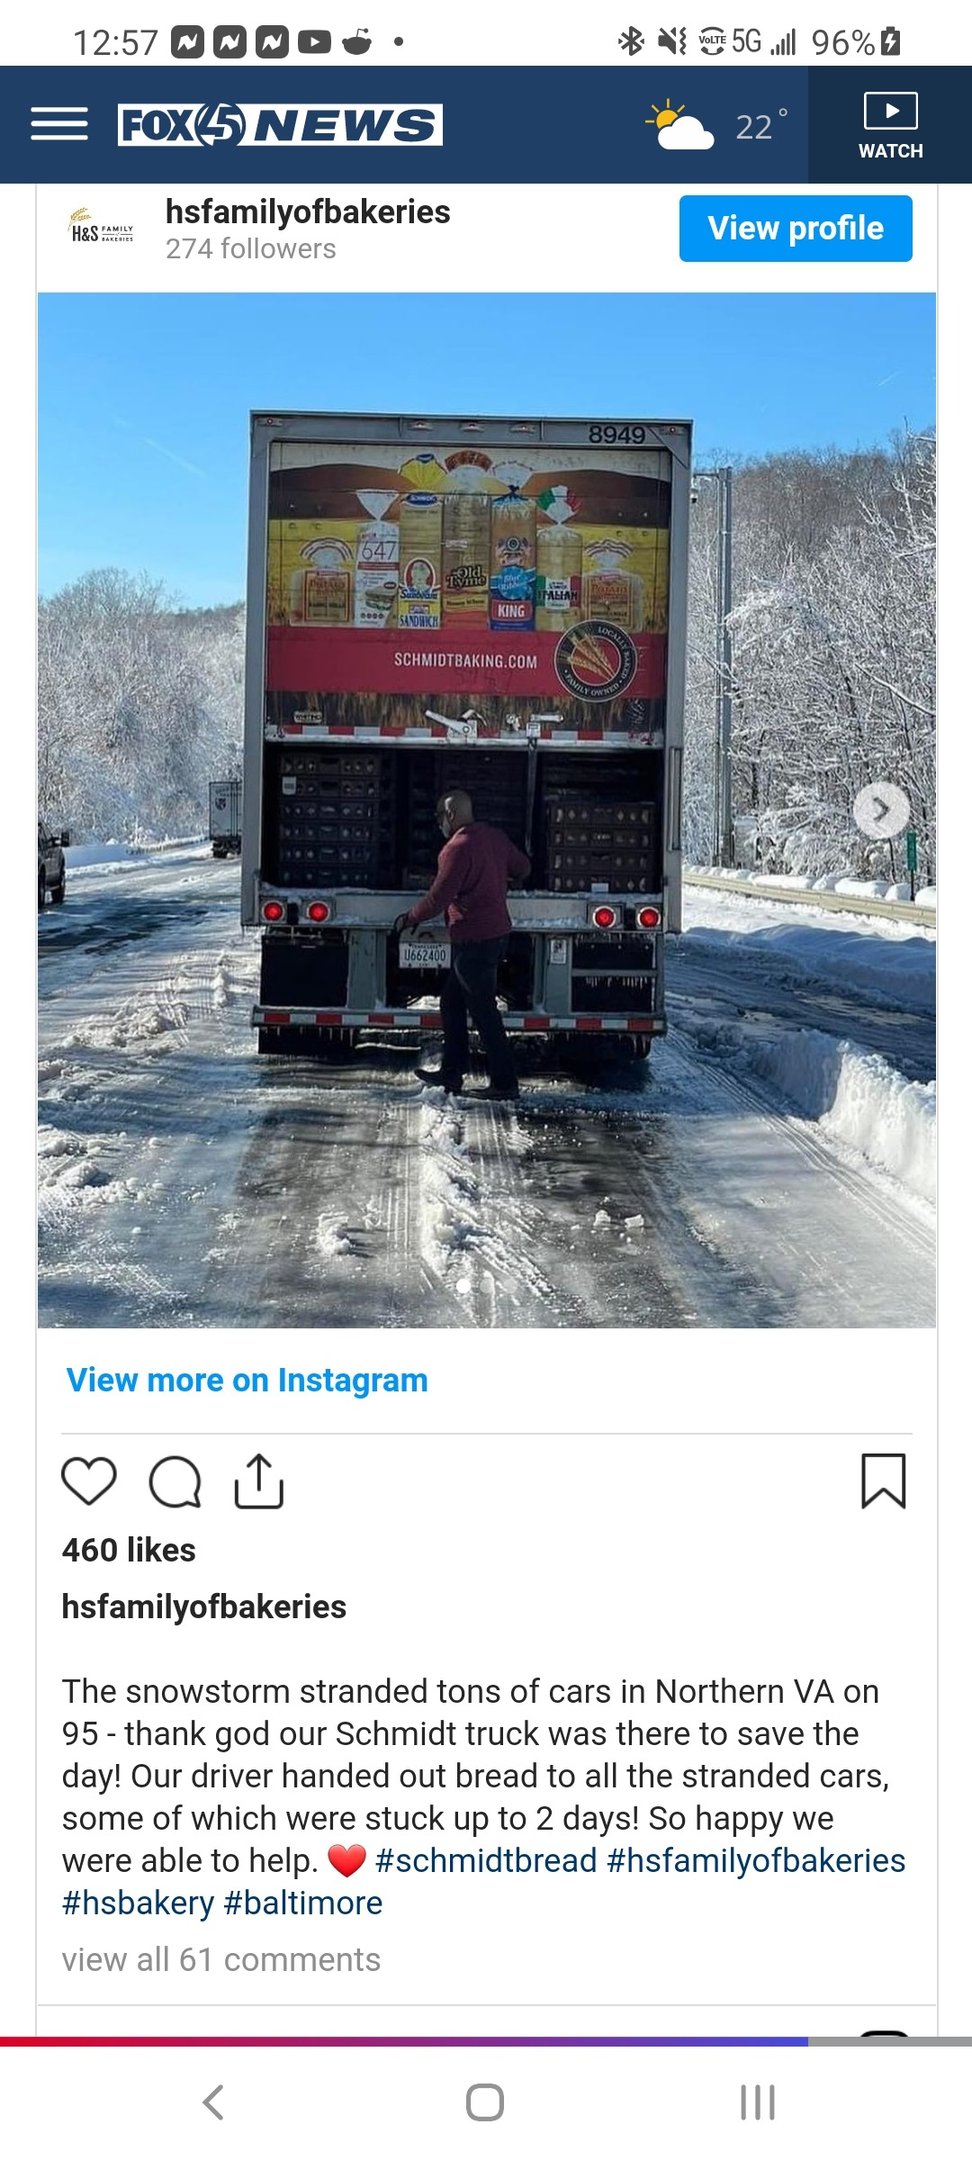Open comments via speech bubble icon

[175, 1481]
